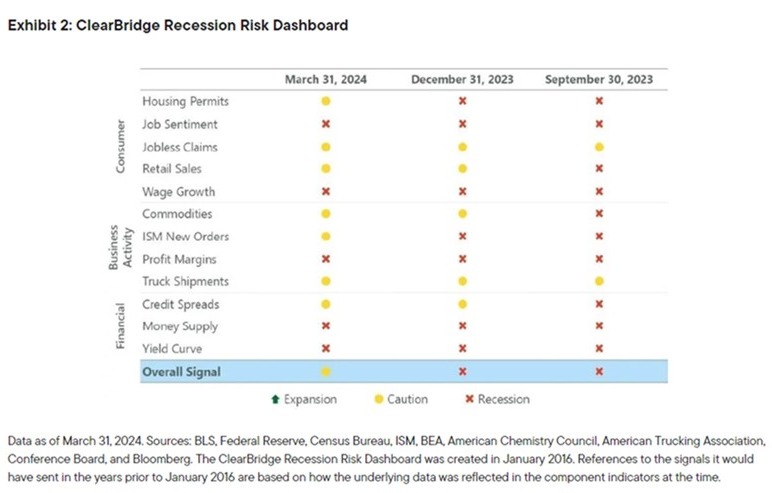772x493 pixels.
Task: Click Retail Sales caution dot for December 2023
Action: coord(462,169)
